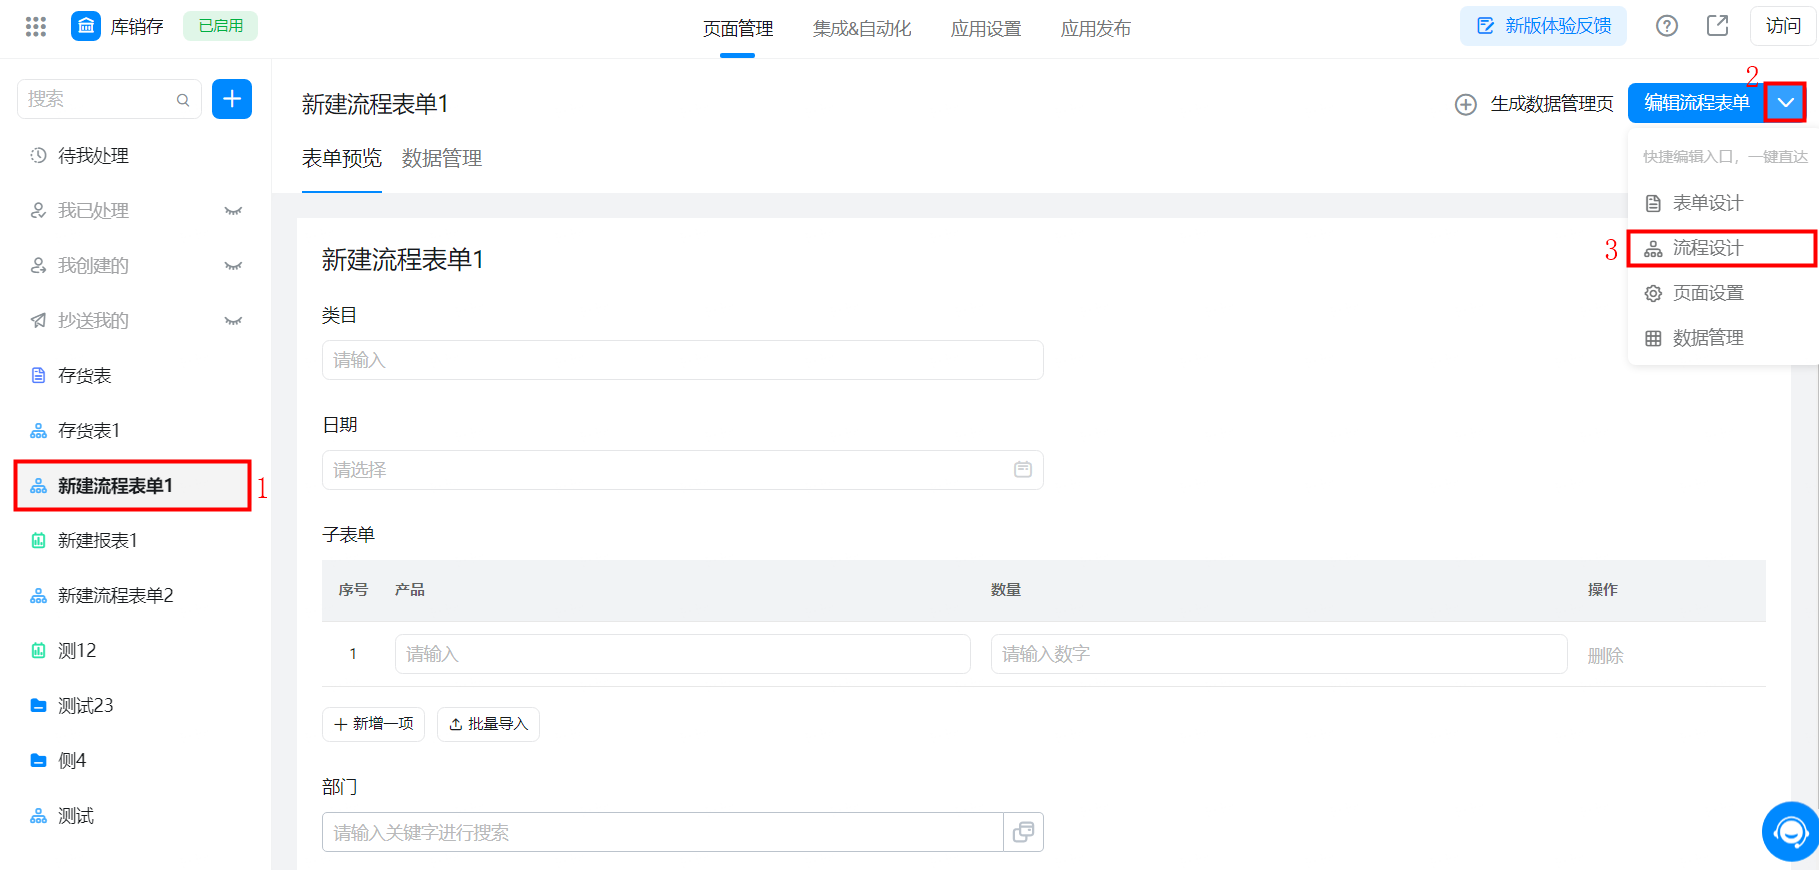The height and width of the screenshot is (870, 1819).
Task: Click the 访问 button
Action: click(1783, 26)
